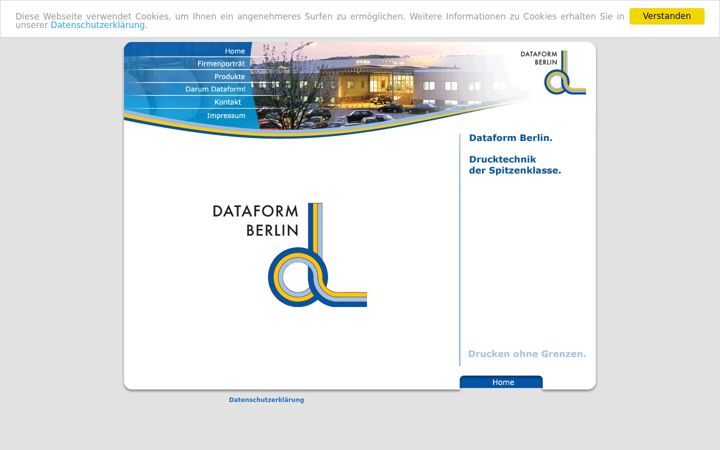This screenshot has width=720, height=450.
Task: Open the footer Datenschutzerklärung link
Action: coord(266,399)
